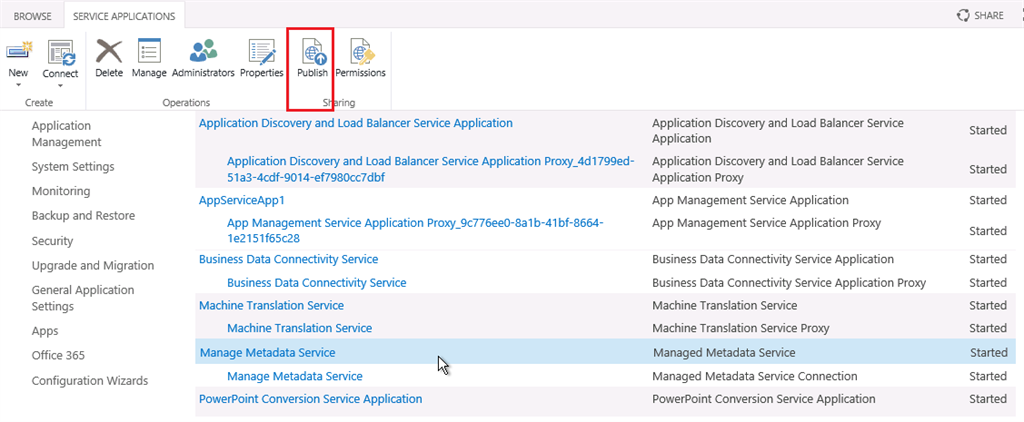1024x422 pixels.
Task: Click Started status for AppServiceApp1 row
Action: point(988,200)
